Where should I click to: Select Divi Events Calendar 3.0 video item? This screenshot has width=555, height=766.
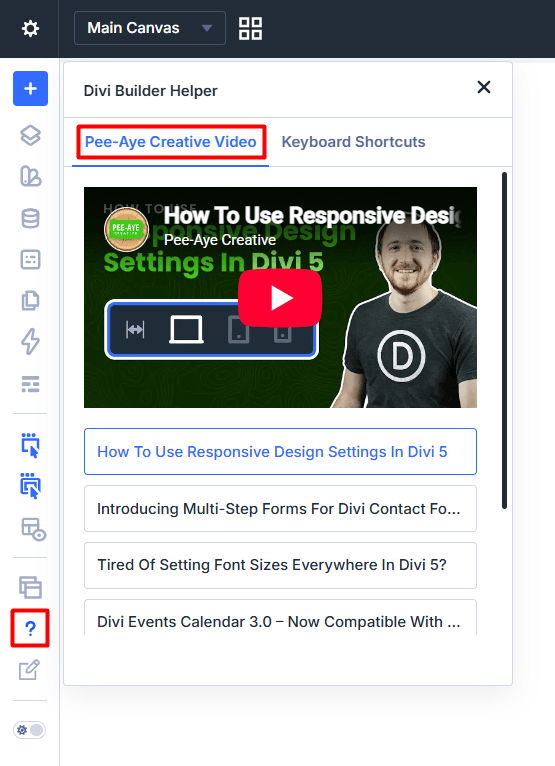coord(280,618)
